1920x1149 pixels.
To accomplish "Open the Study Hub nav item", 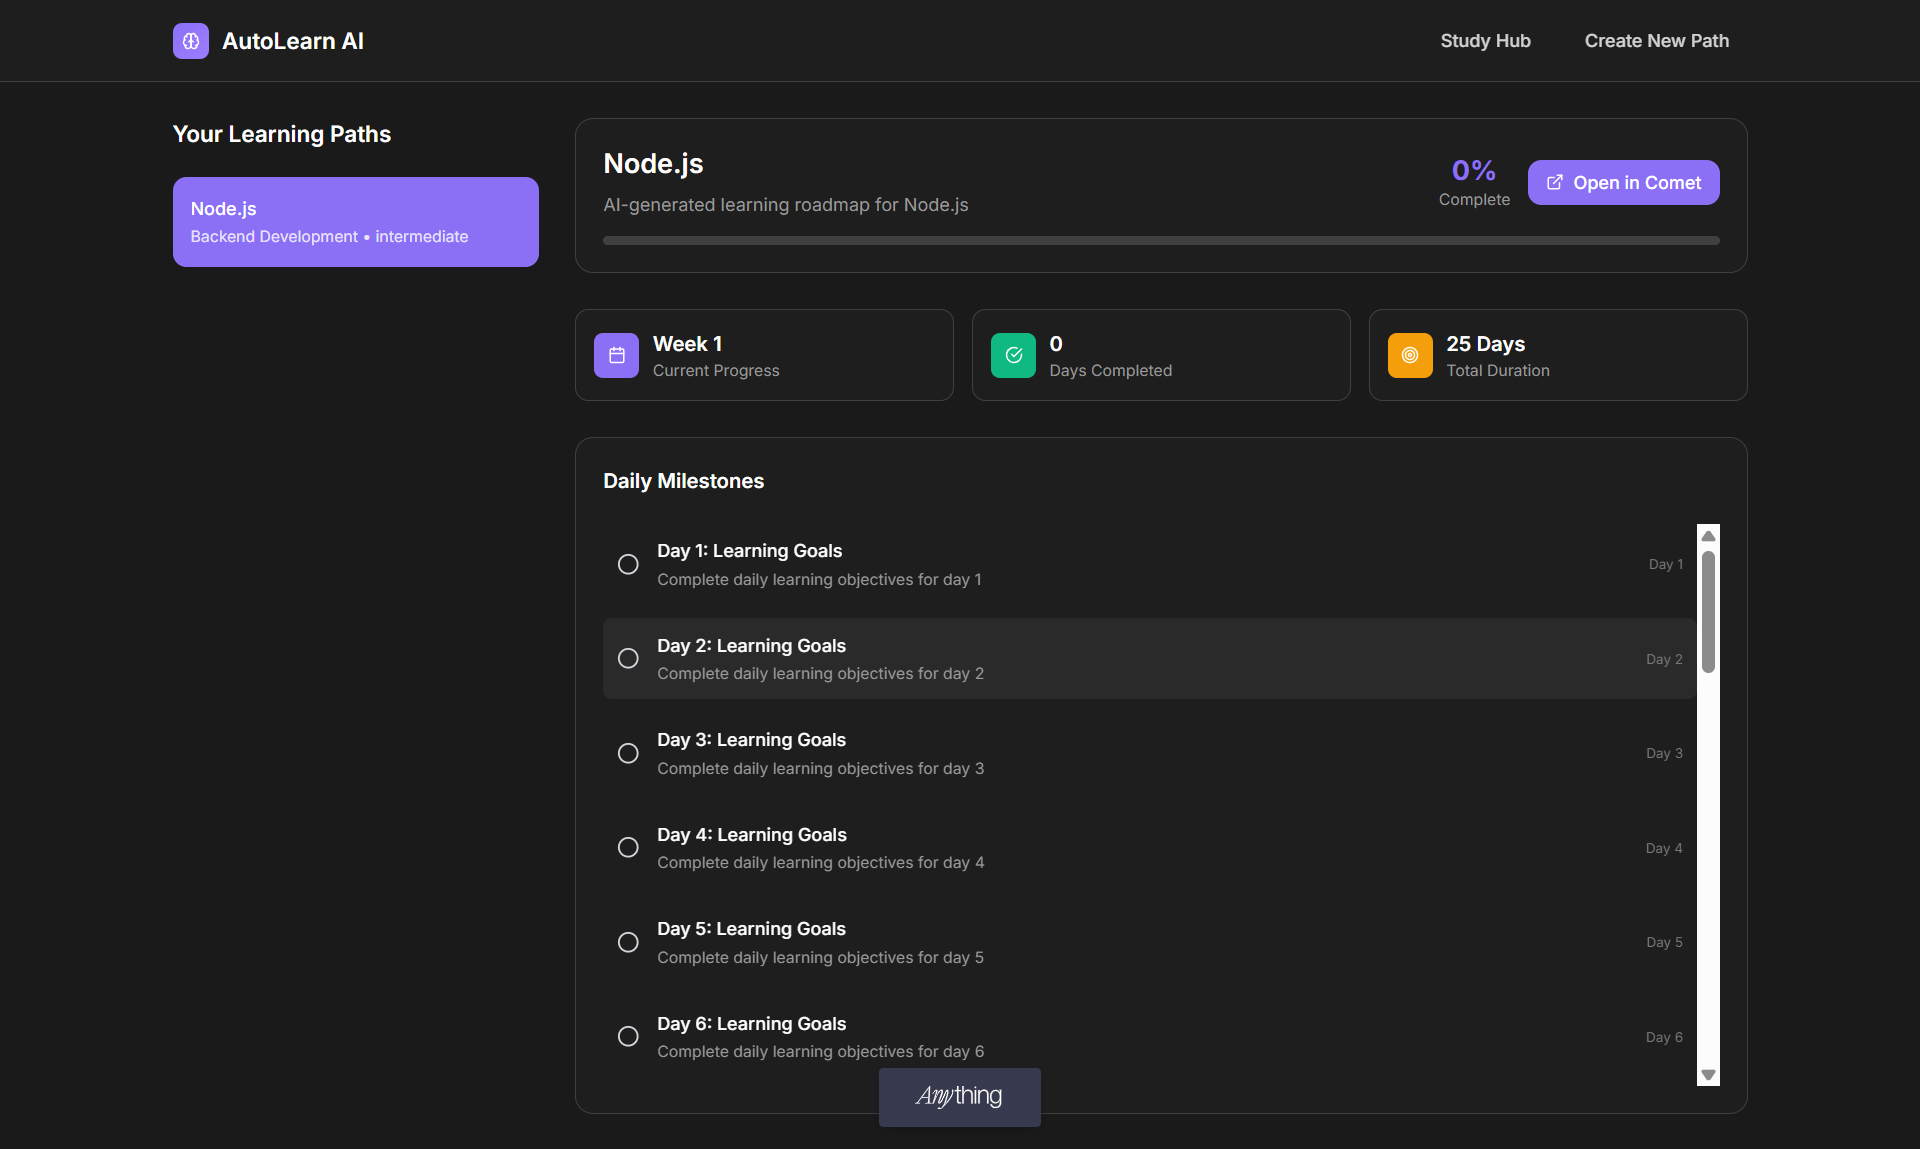I will [x=1485, y=41].
